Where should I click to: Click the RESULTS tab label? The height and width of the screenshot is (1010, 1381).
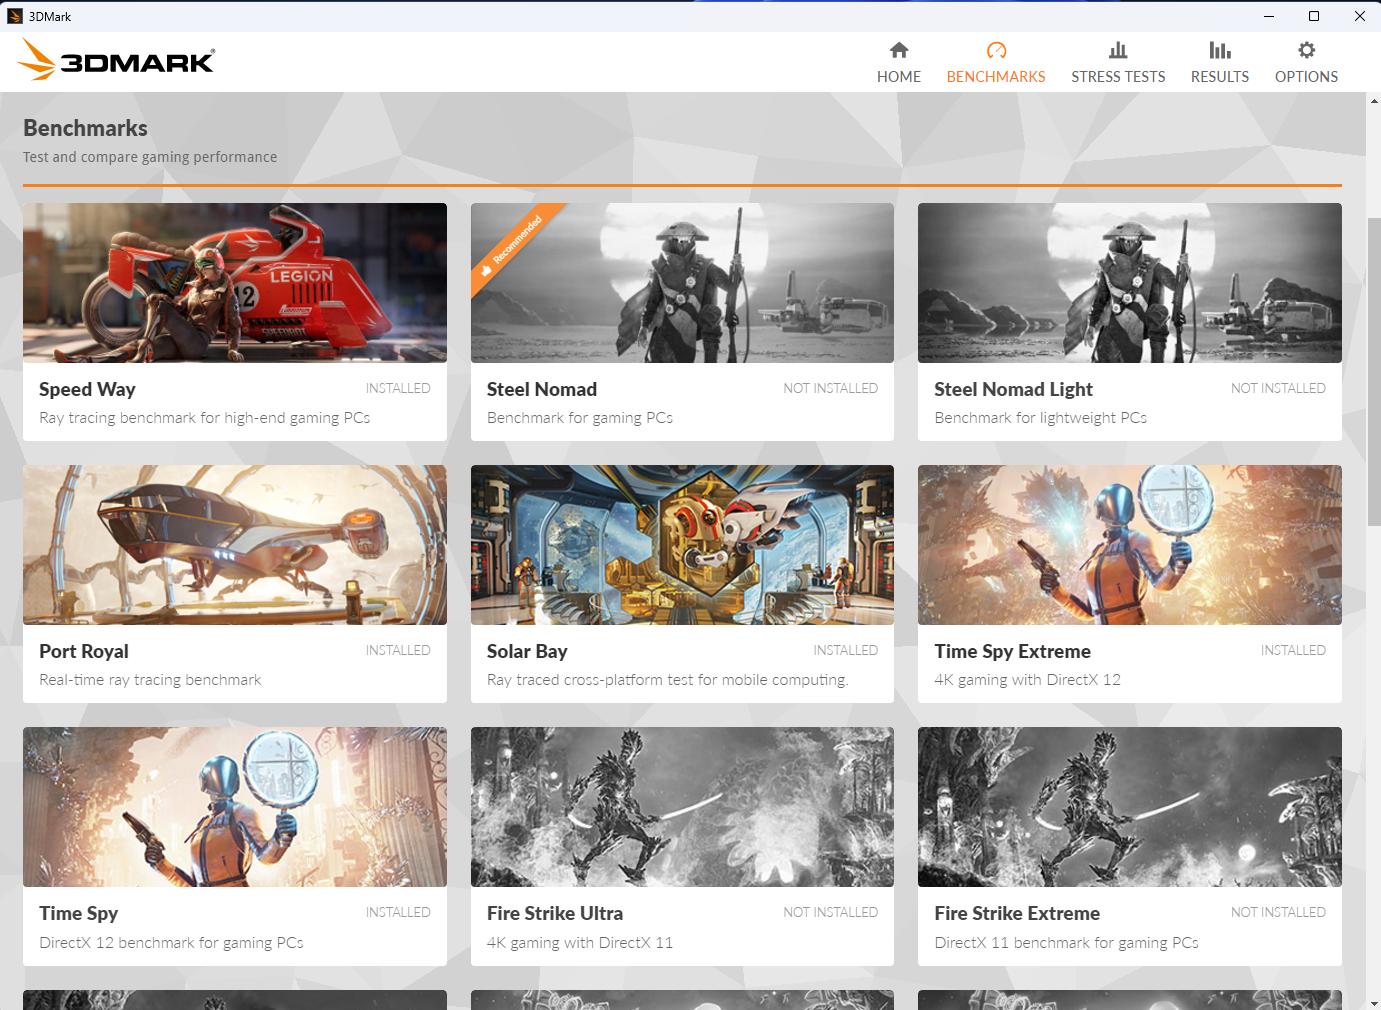tap(1219, 77)
